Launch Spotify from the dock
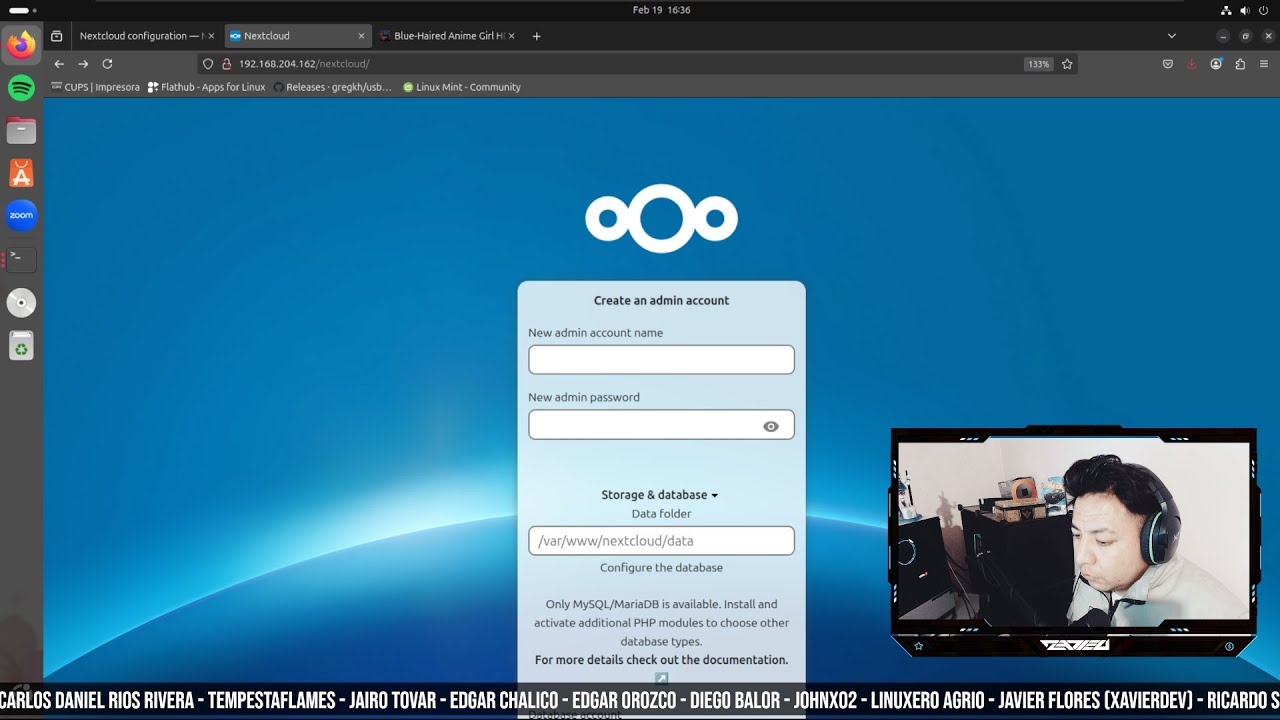Image resolution: width=1280 pixels, height=720 pixels. [x=21, y=88]
